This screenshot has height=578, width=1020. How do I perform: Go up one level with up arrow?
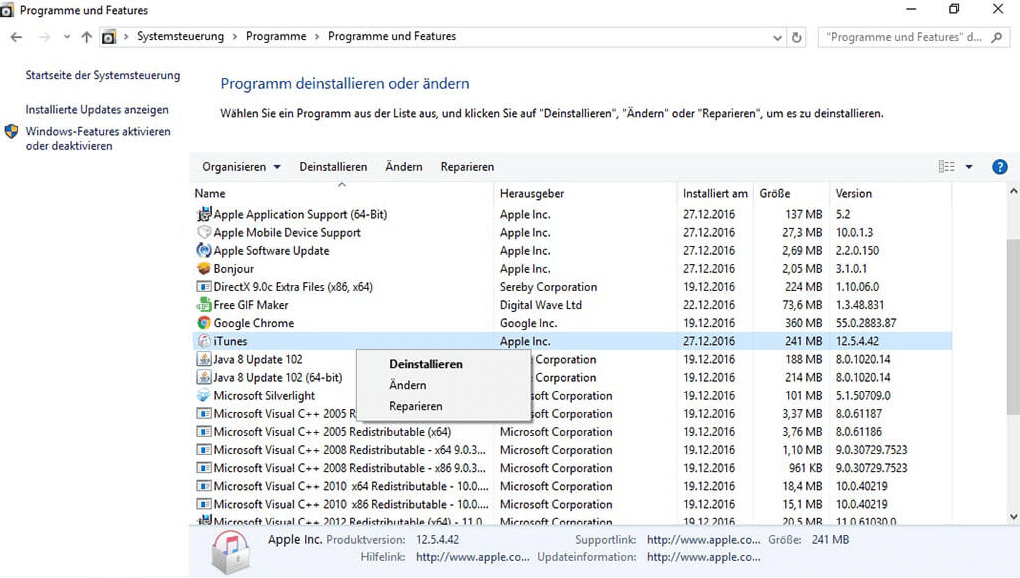87,37
